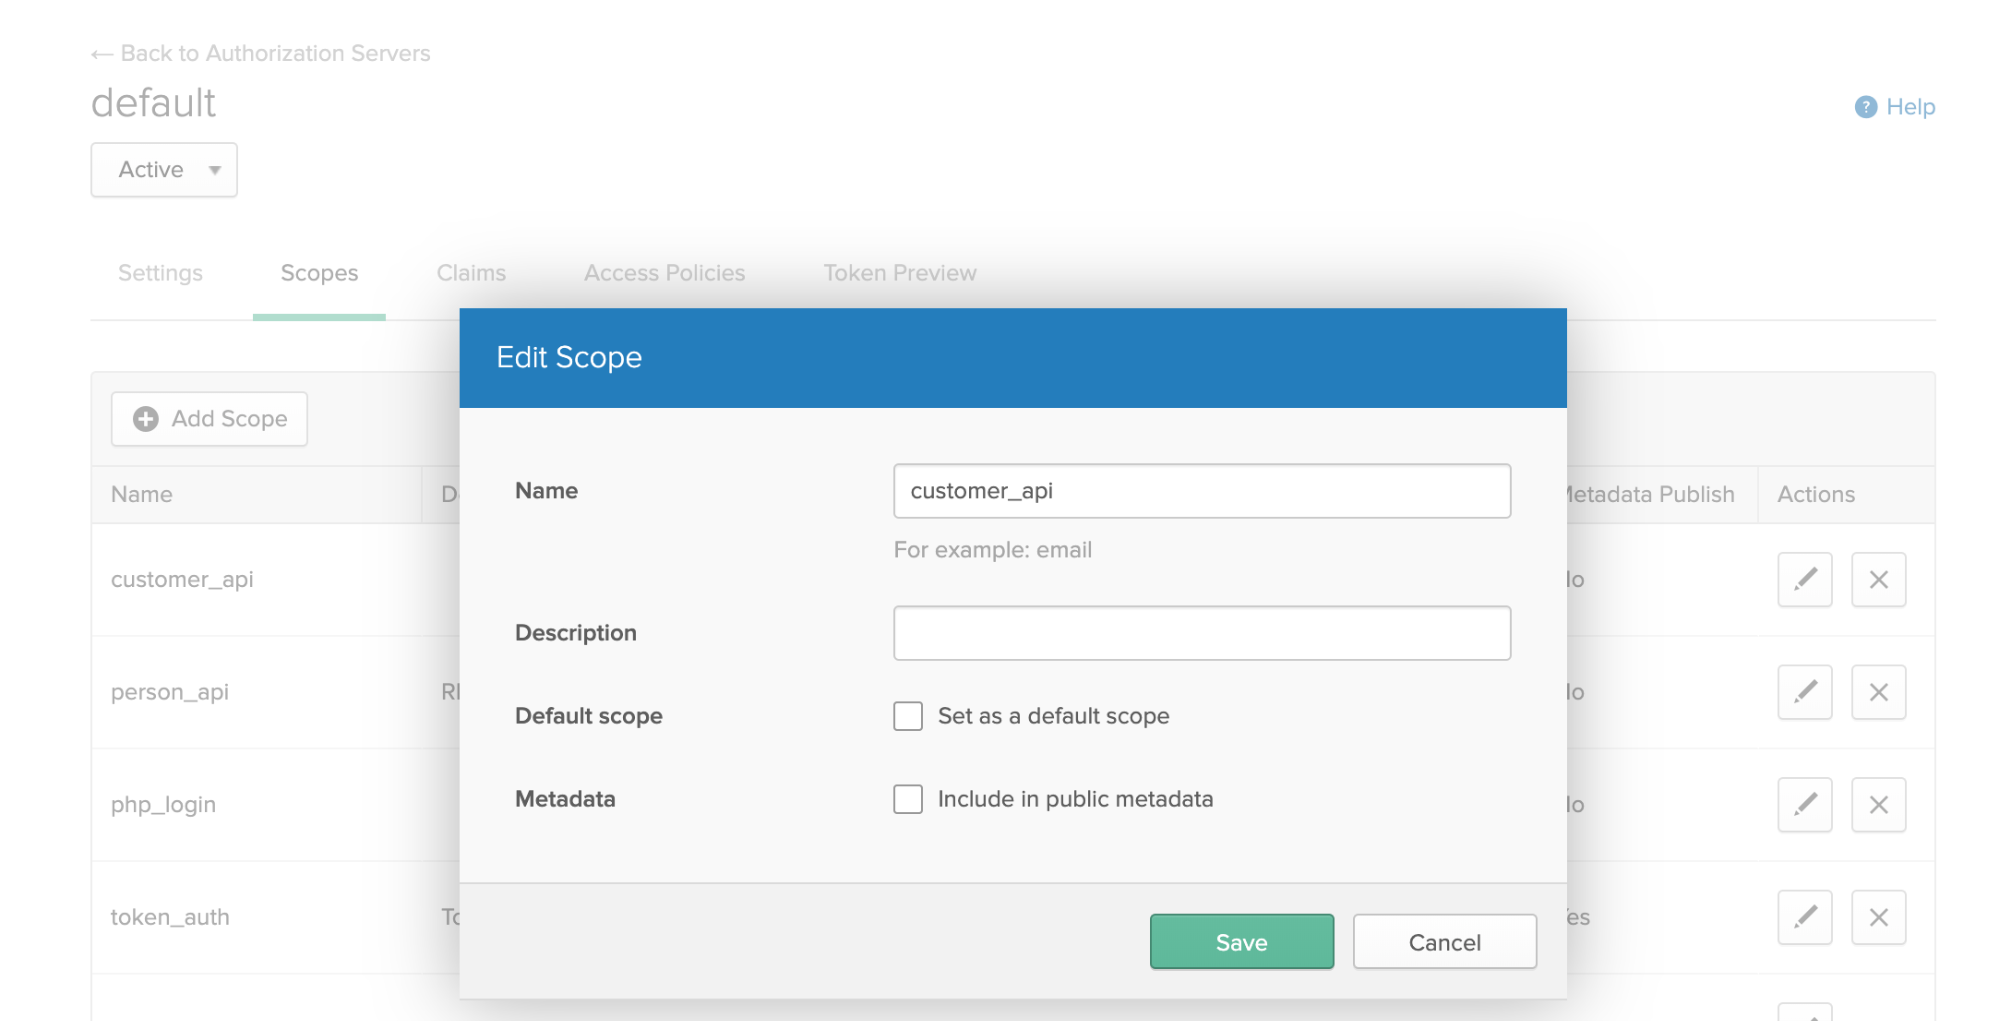The height and width of the screenshot is (1021, 1999).
Task: Go to Access Policies tab
Action: point(664,273)
